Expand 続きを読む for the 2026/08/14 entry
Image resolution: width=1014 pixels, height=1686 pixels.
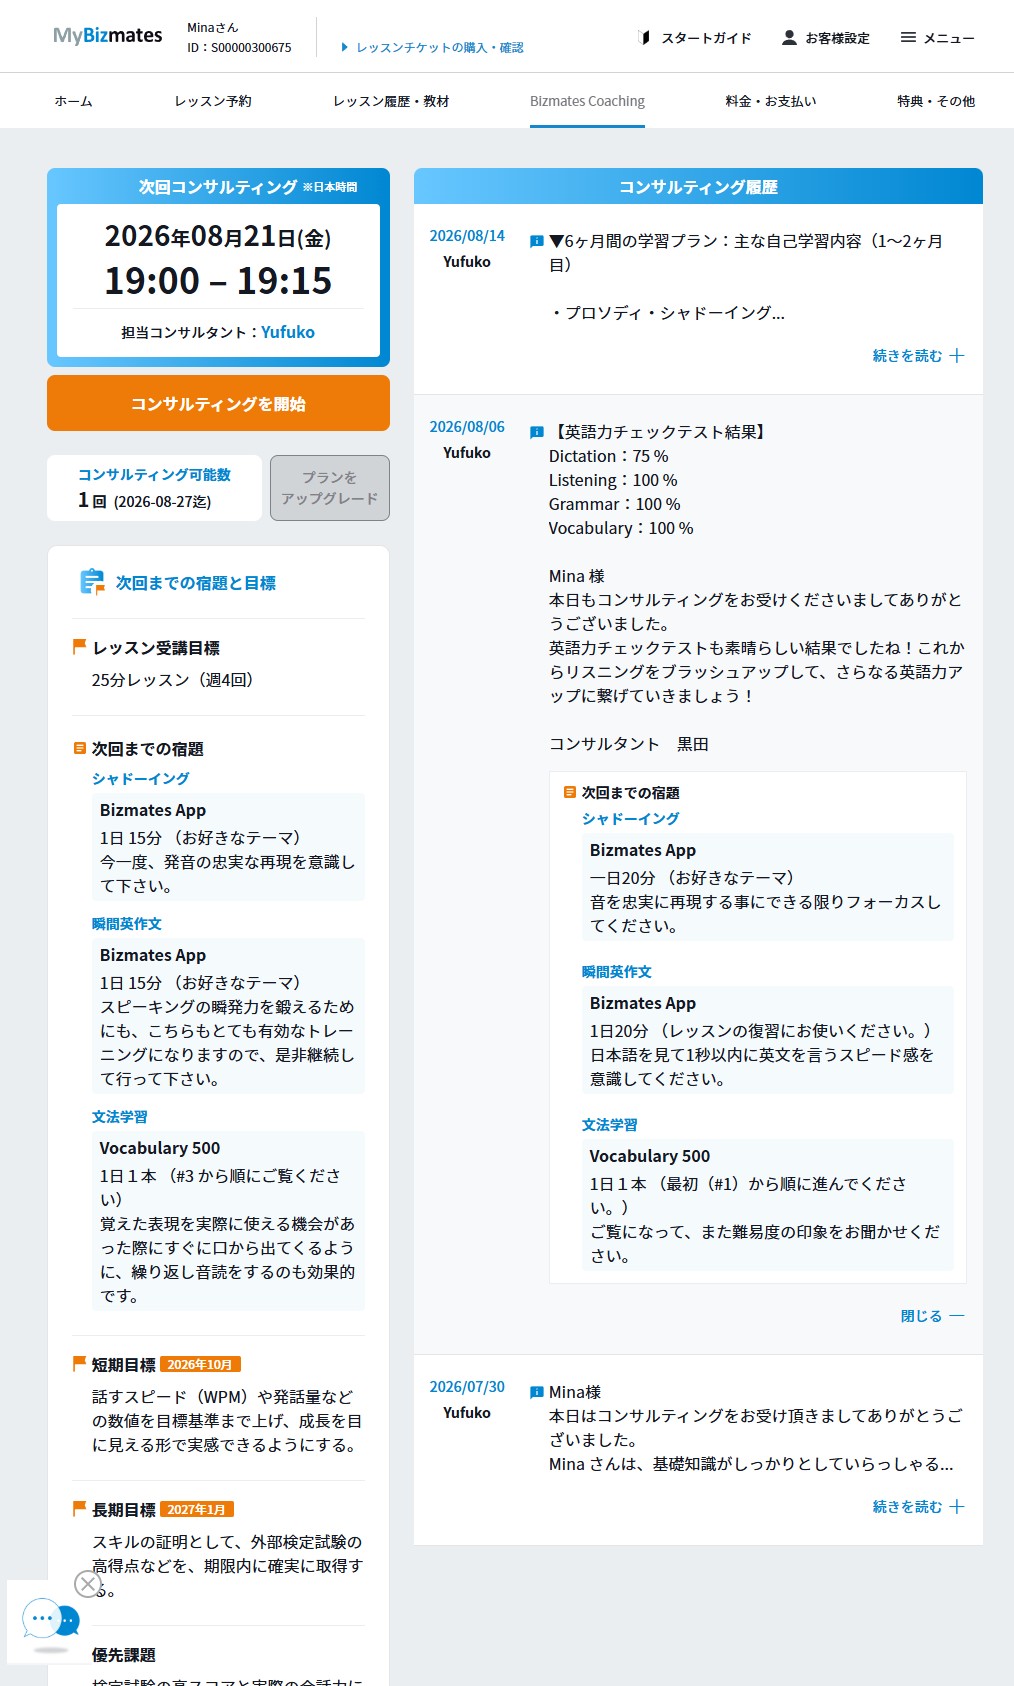tap(918, 356)
